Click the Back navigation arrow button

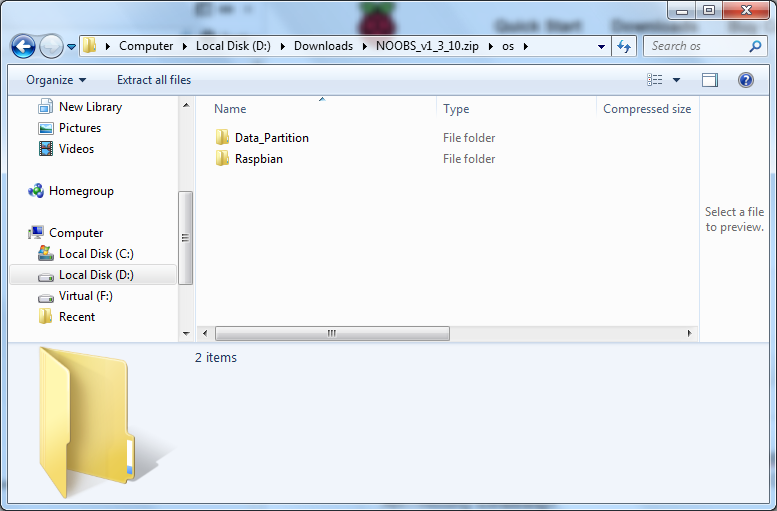coord(23,46)
